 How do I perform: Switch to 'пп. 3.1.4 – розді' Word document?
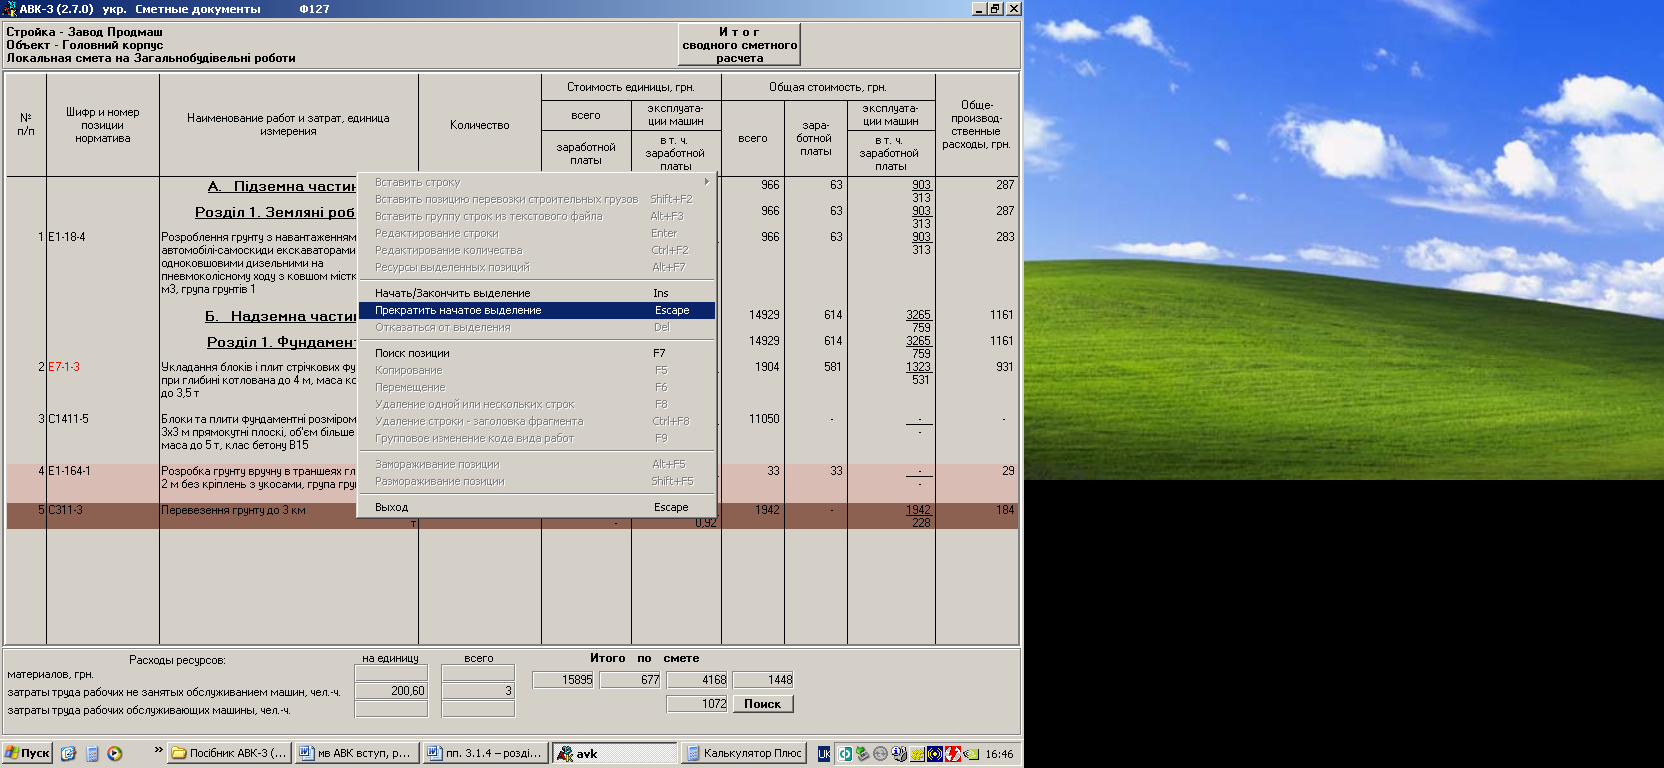click(484, 753)
